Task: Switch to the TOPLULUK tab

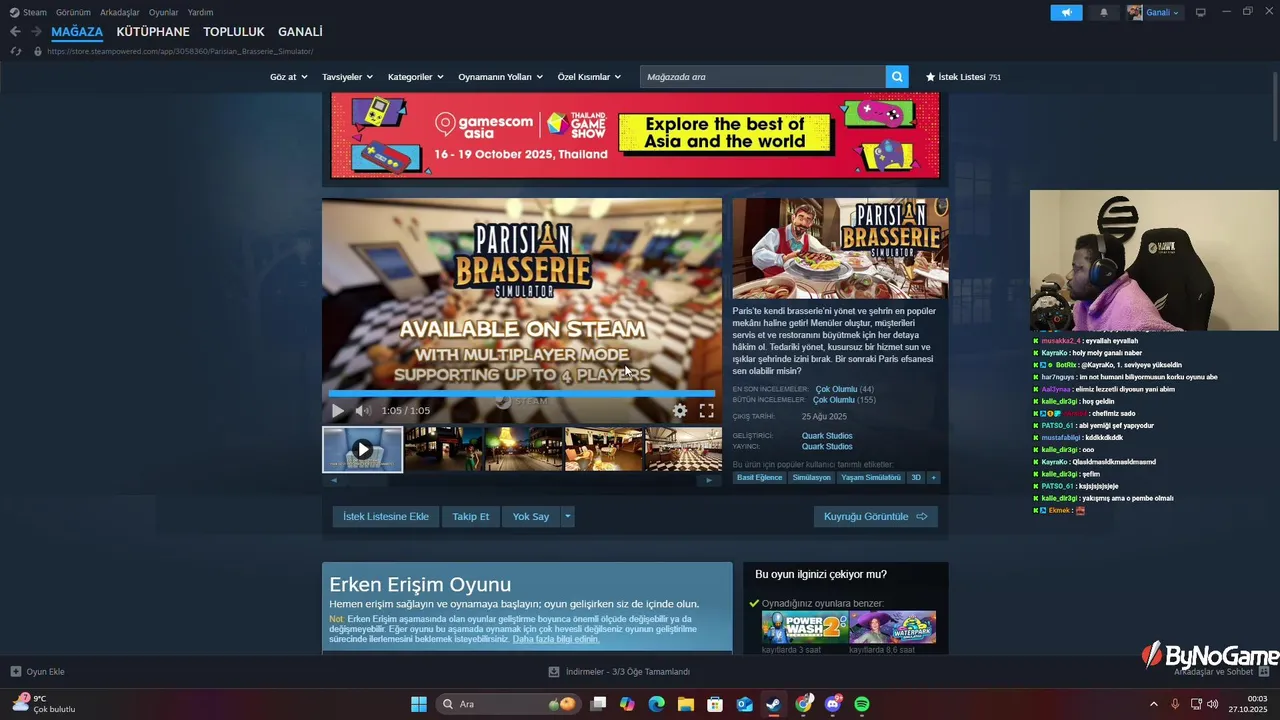Action: (234, 32)
